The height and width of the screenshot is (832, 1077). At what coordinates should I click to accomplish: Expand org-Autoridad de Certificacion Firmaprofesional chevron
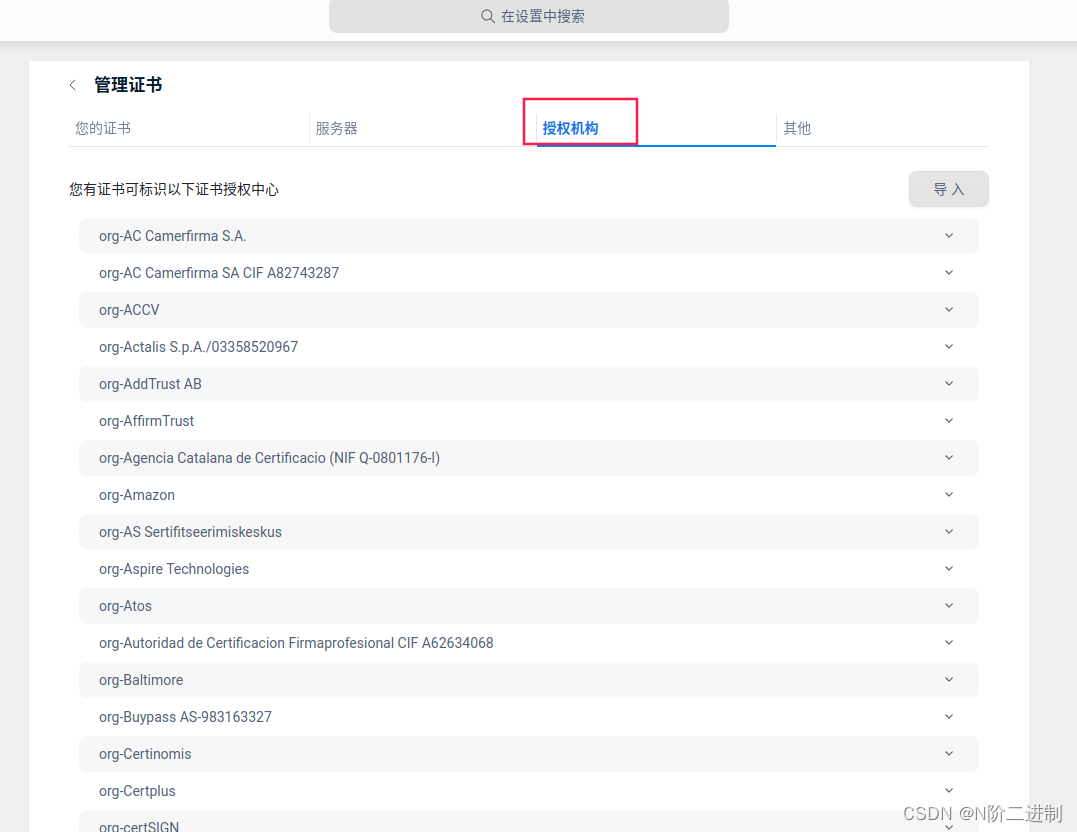949,643
